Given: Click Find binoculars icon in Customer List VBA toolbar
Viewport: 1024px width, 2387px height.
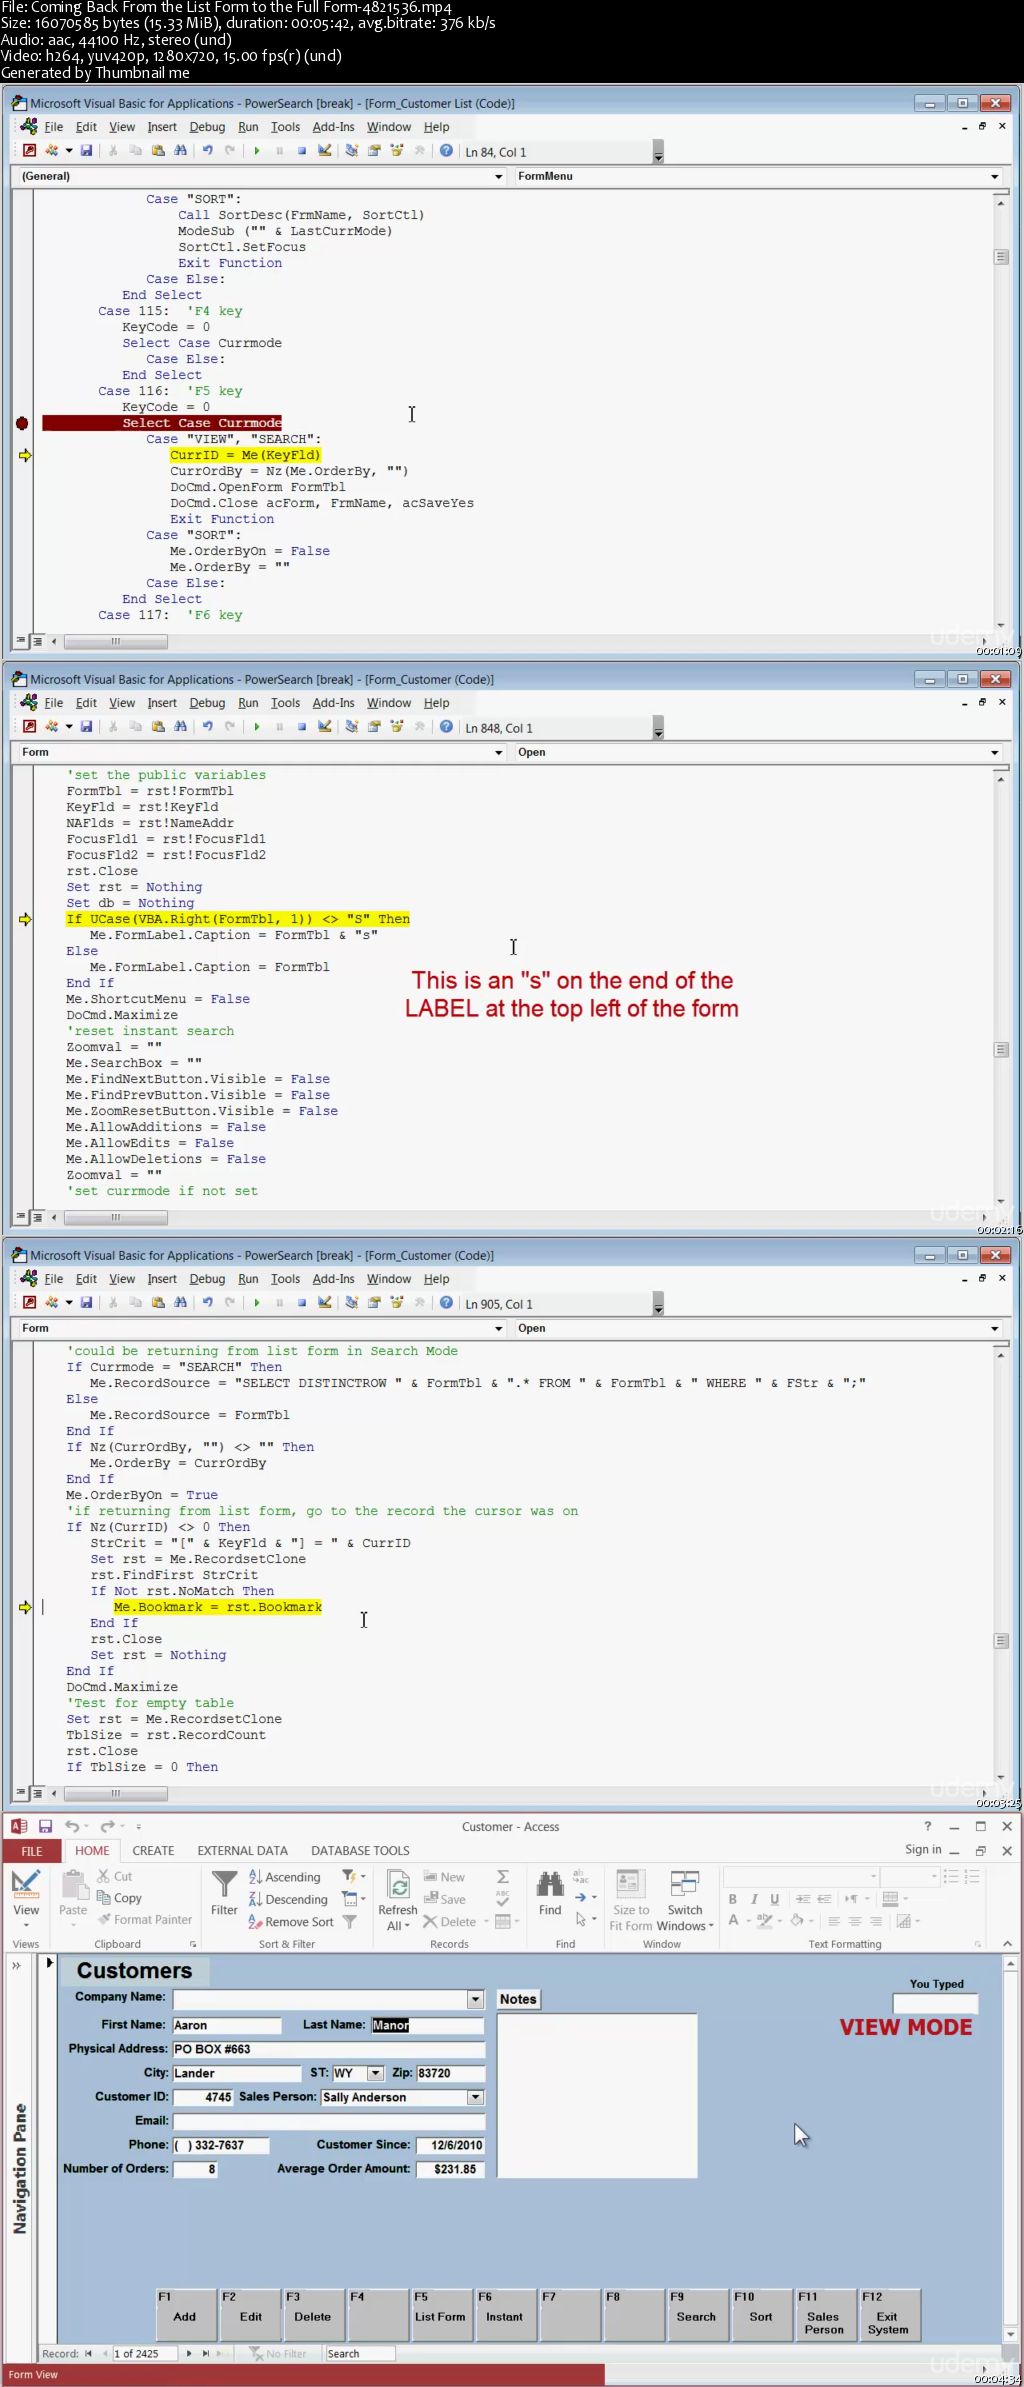Looking at the screenshot, I should tap(181, 151).
